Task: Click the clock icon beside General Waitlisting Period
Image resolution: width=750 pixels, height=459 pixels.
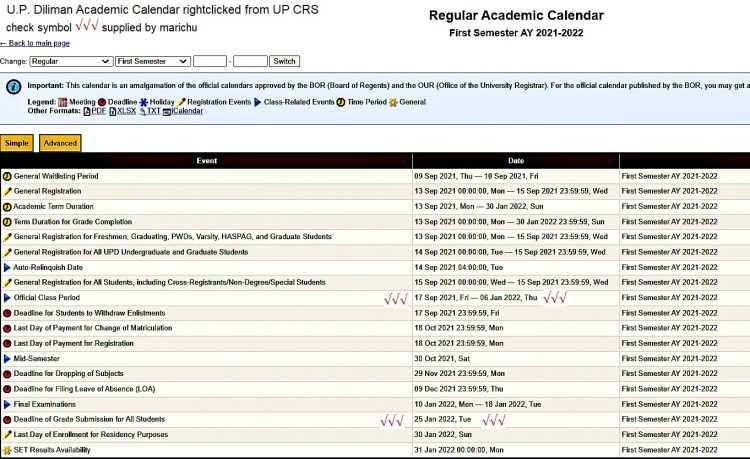Action: 7,176
